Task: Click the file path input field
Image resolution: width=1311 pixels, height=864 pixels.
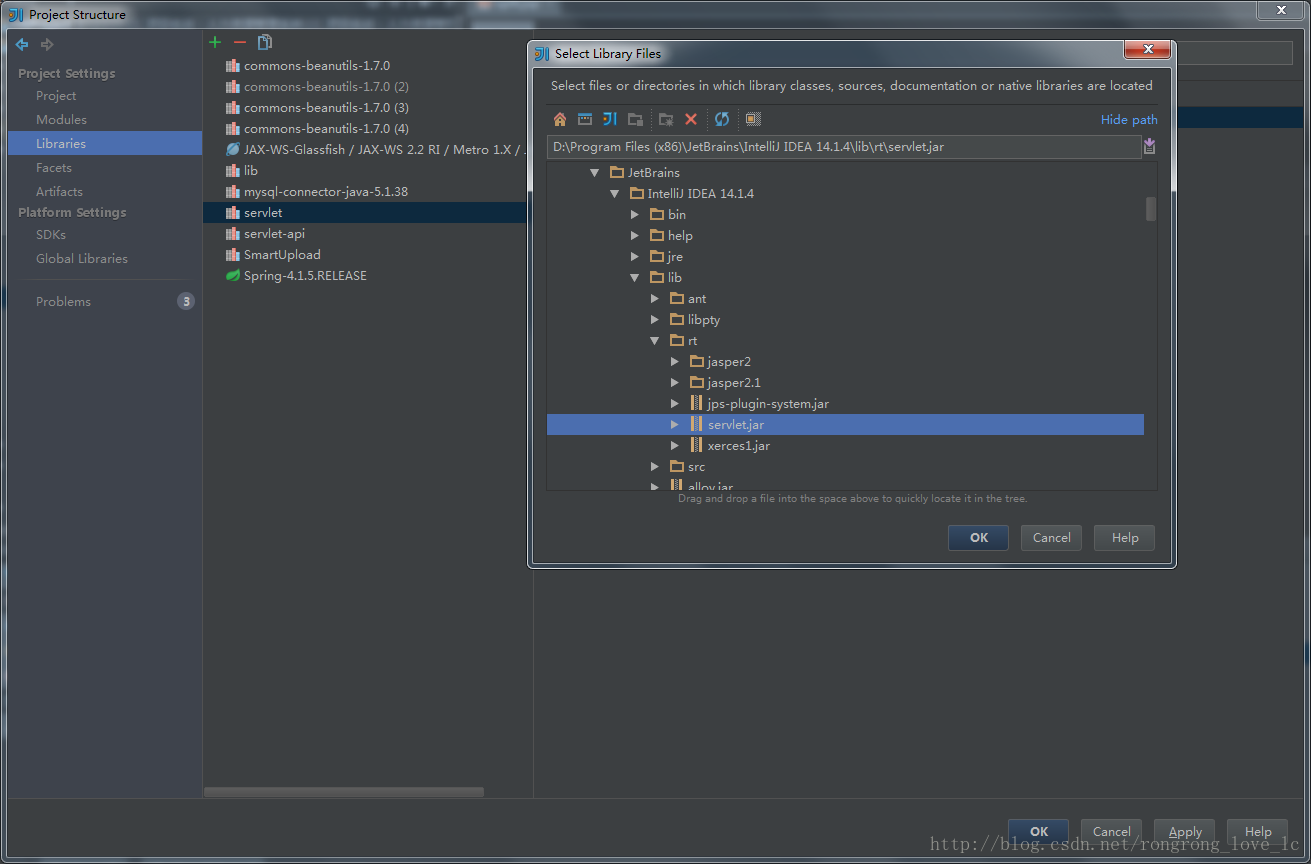Action: click(844, 147)
